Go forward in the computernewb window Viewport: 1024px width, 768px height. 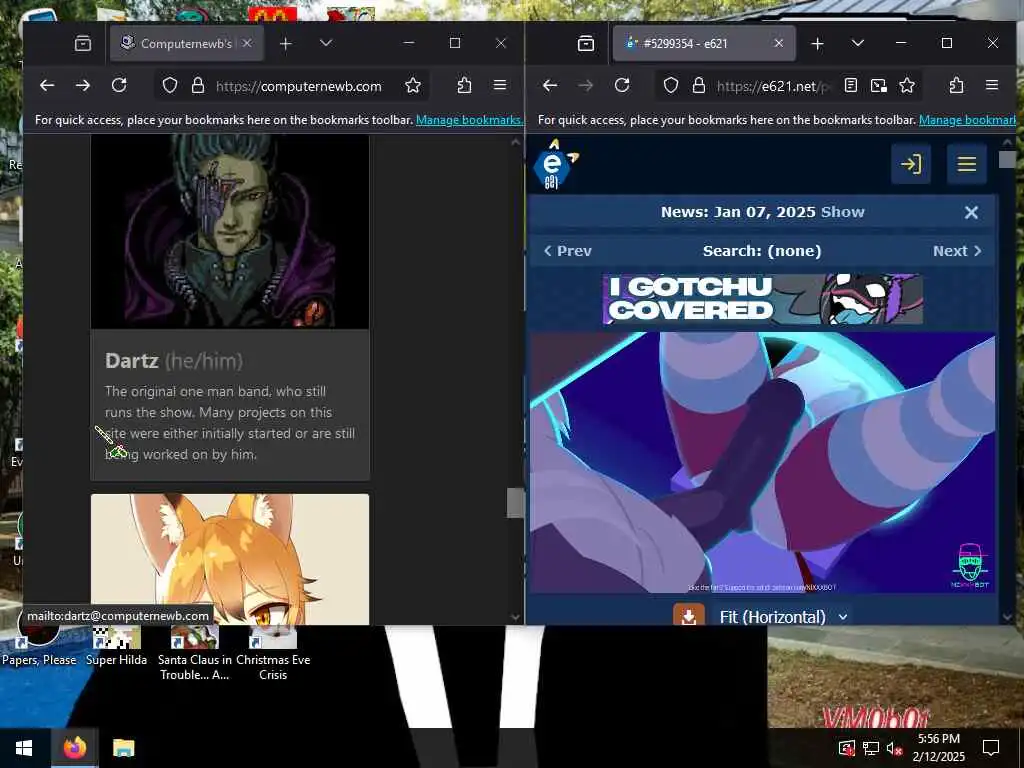(x=83, y=86)
